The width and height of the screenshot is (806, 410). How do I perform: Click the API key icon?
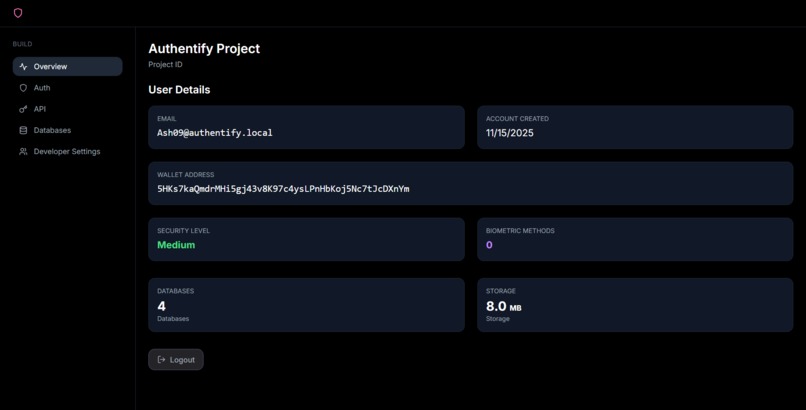pos(23,109)
